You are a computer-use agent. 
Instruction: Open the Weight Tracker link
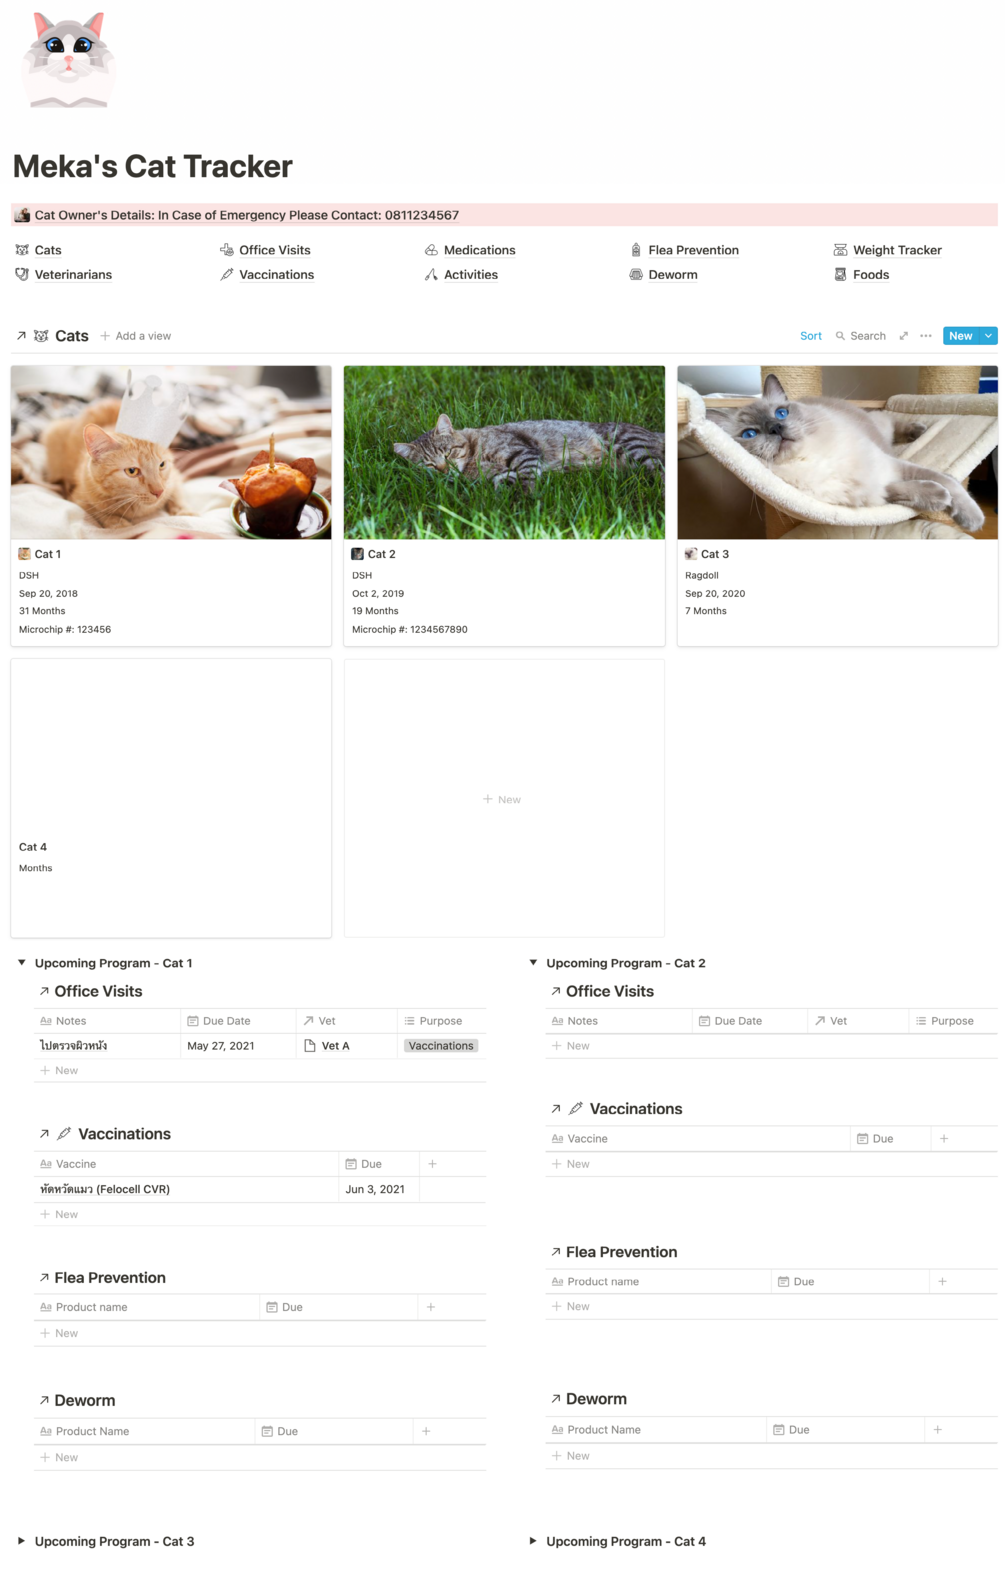[897, 250]
